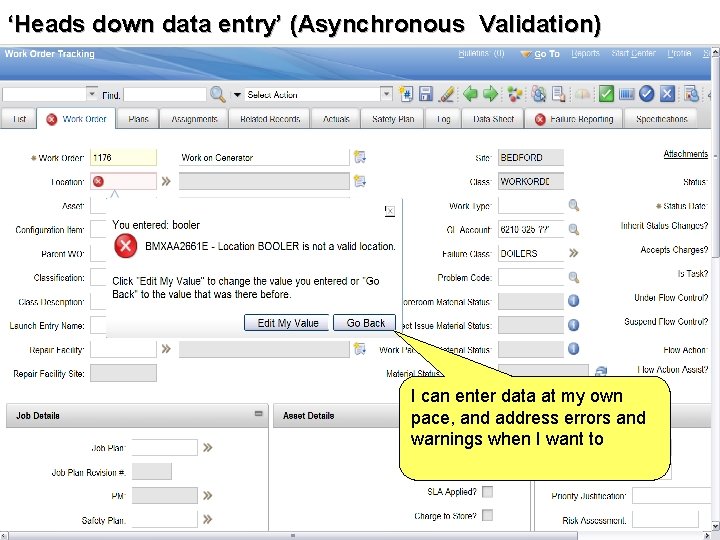This screenshot has width=720, height=540.
Task: Click the blue square X toolbar icon
Action: pos(667,94)
